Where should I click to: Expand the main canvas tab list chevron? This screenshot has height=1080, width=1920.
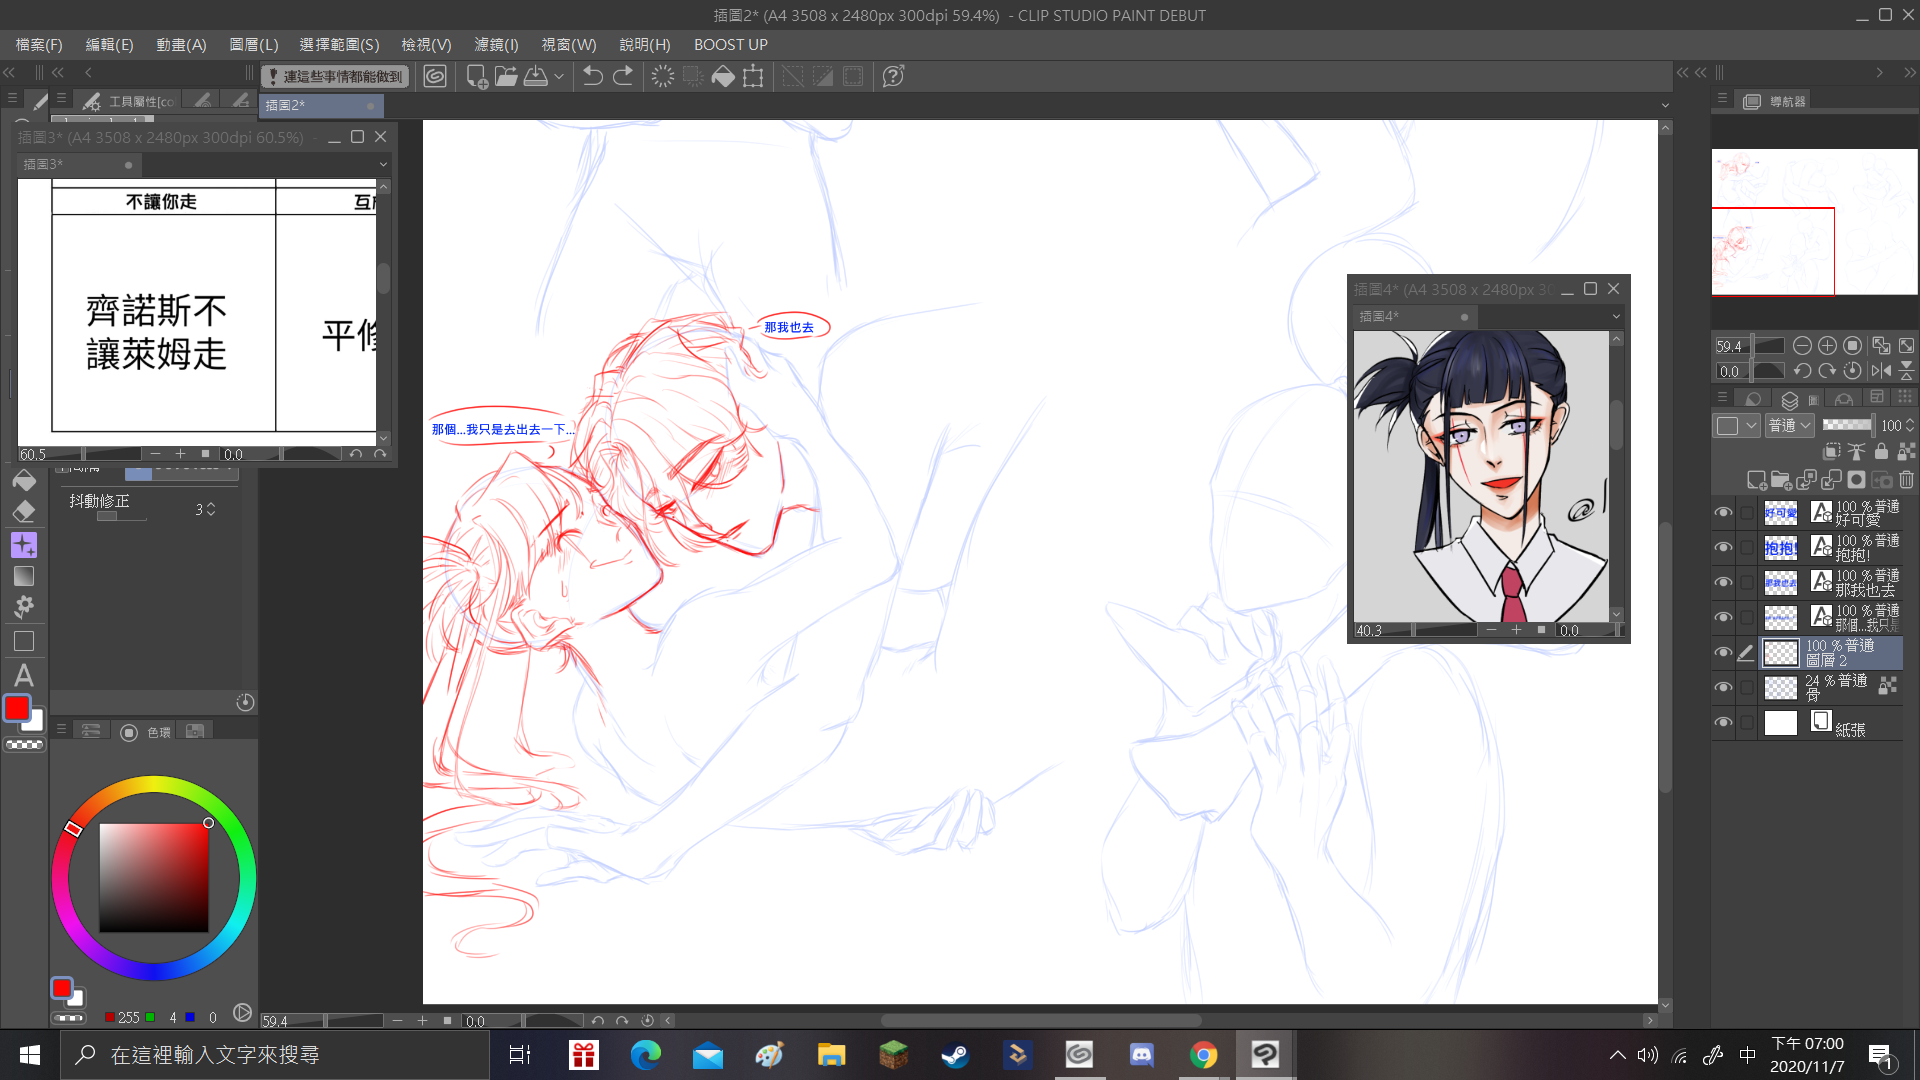tap(1665, 105)
